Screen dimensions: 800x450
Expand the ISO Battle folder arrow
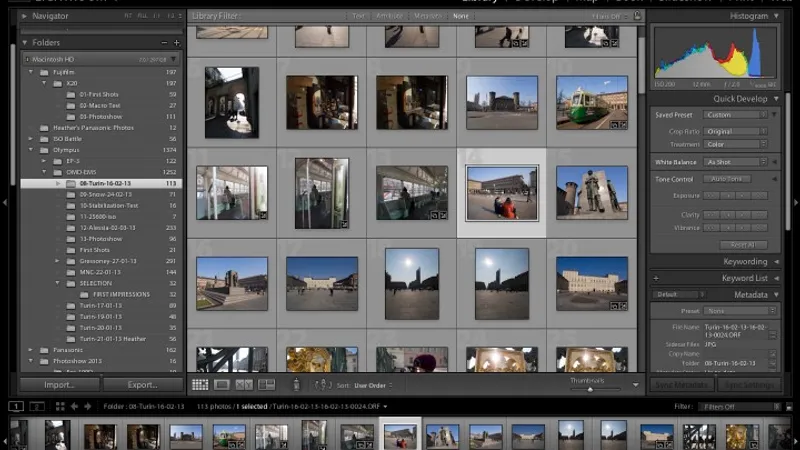coord(31,139)
